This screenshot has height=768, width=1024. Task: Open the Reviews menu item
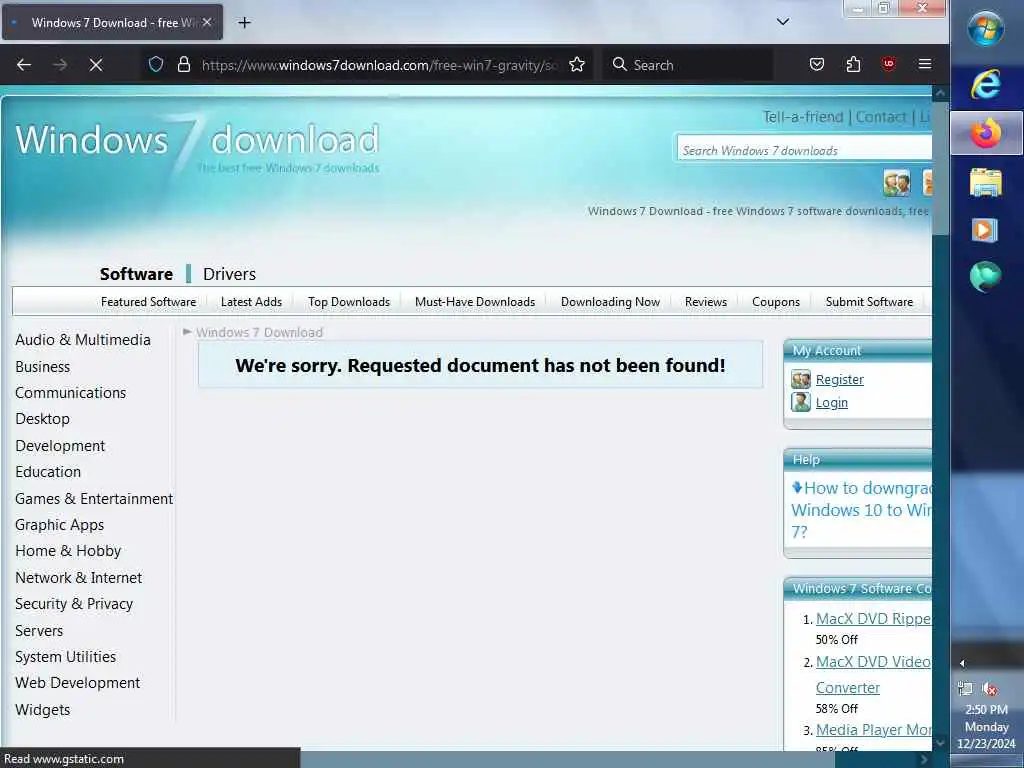[706, 302]
